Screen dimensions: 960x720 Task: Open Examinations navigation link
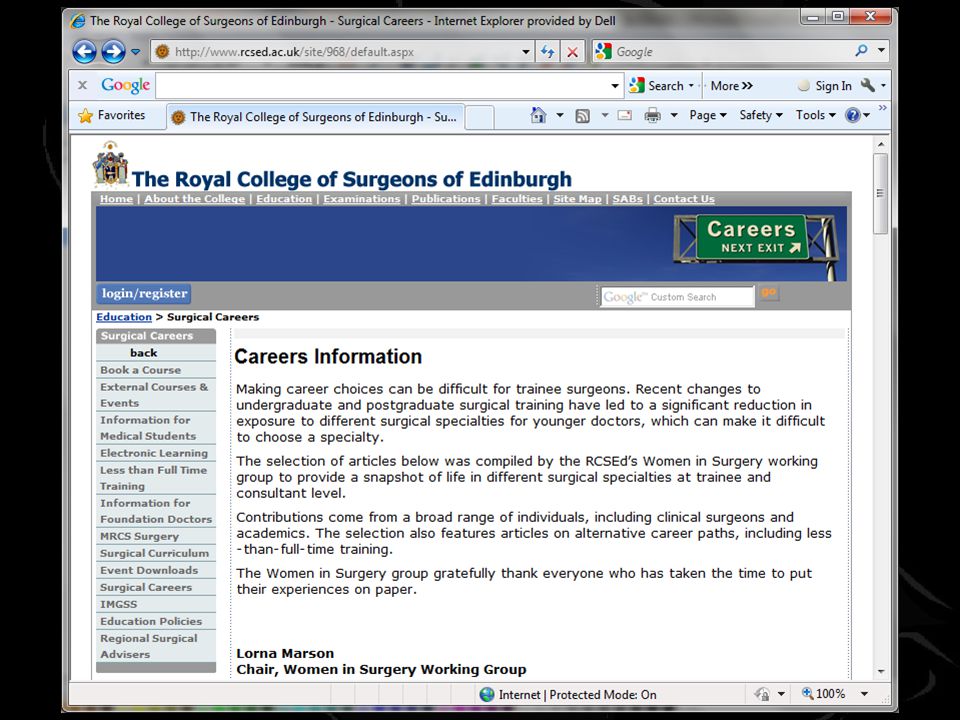coord(362,199)
